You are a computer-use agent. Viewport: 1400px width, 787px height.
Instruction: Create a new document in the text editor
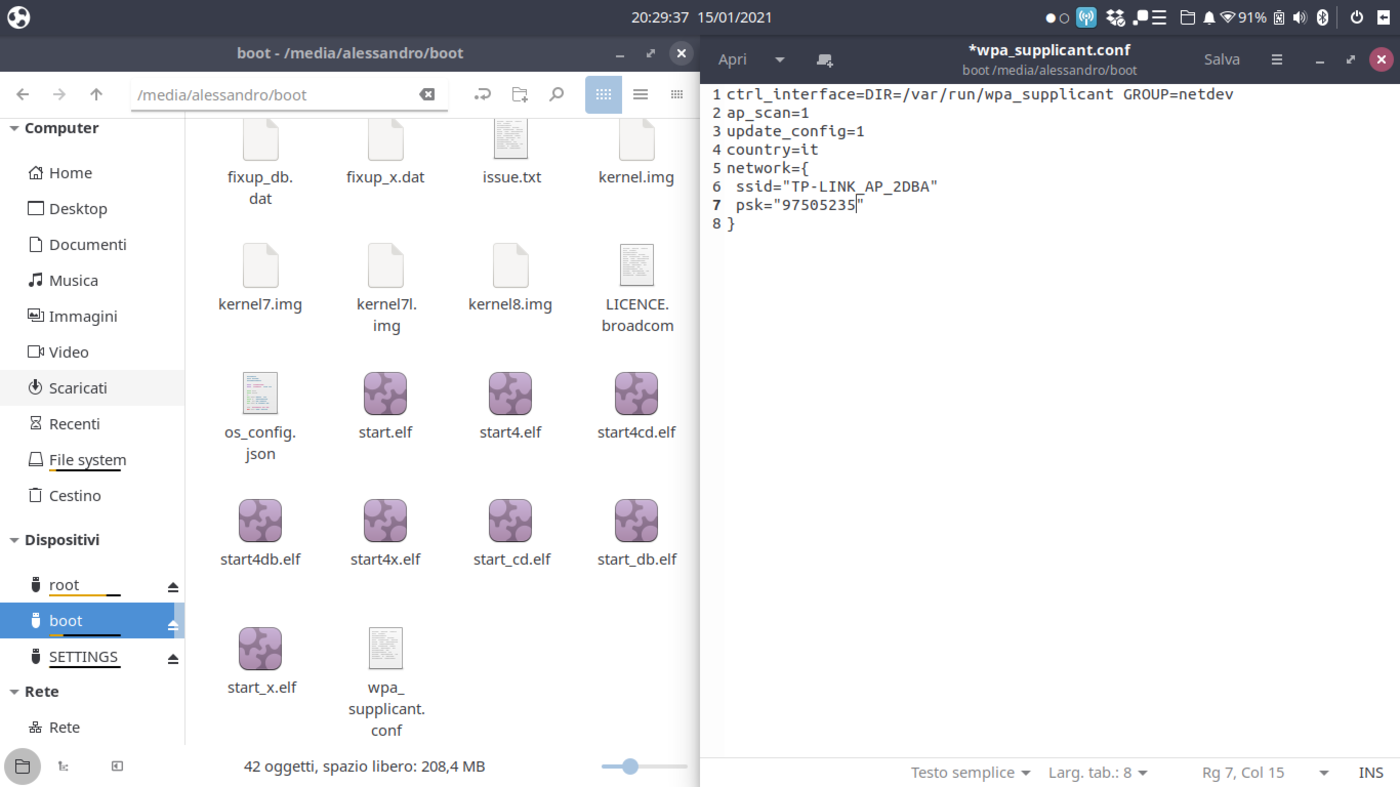point(824,60)
